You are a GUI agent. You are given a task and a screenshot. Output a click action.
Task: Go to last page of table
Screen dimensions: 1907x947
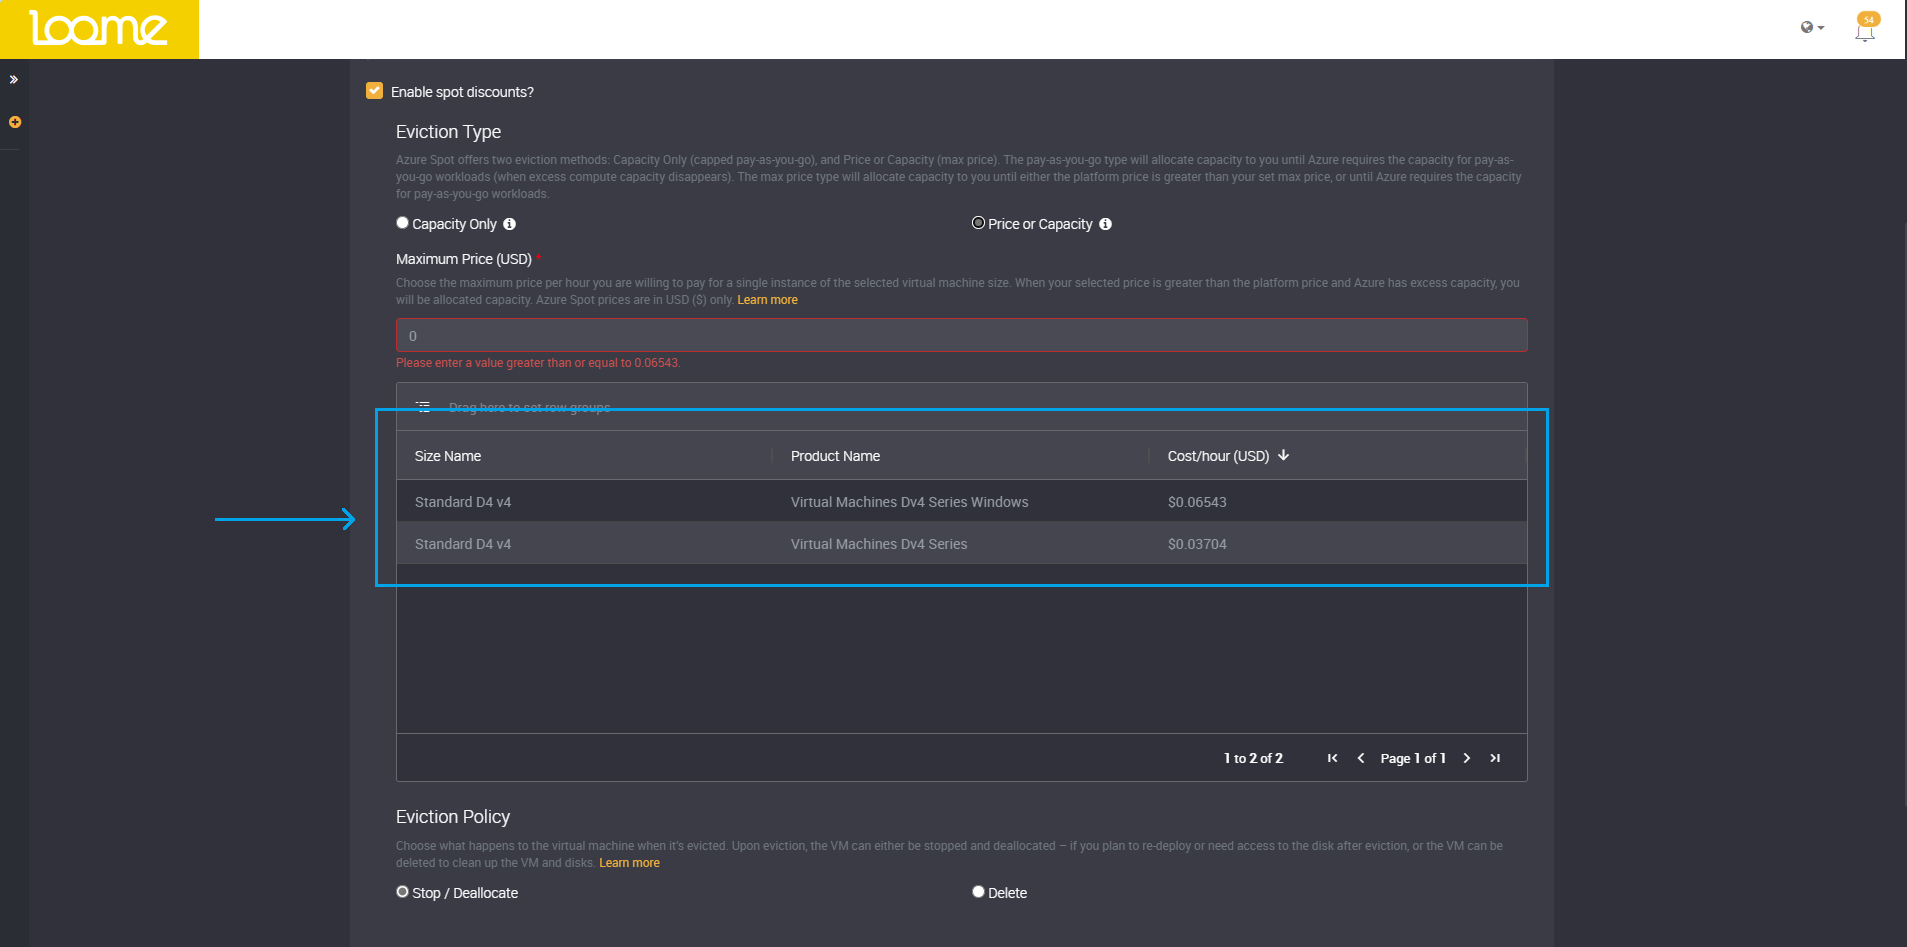1495,758
